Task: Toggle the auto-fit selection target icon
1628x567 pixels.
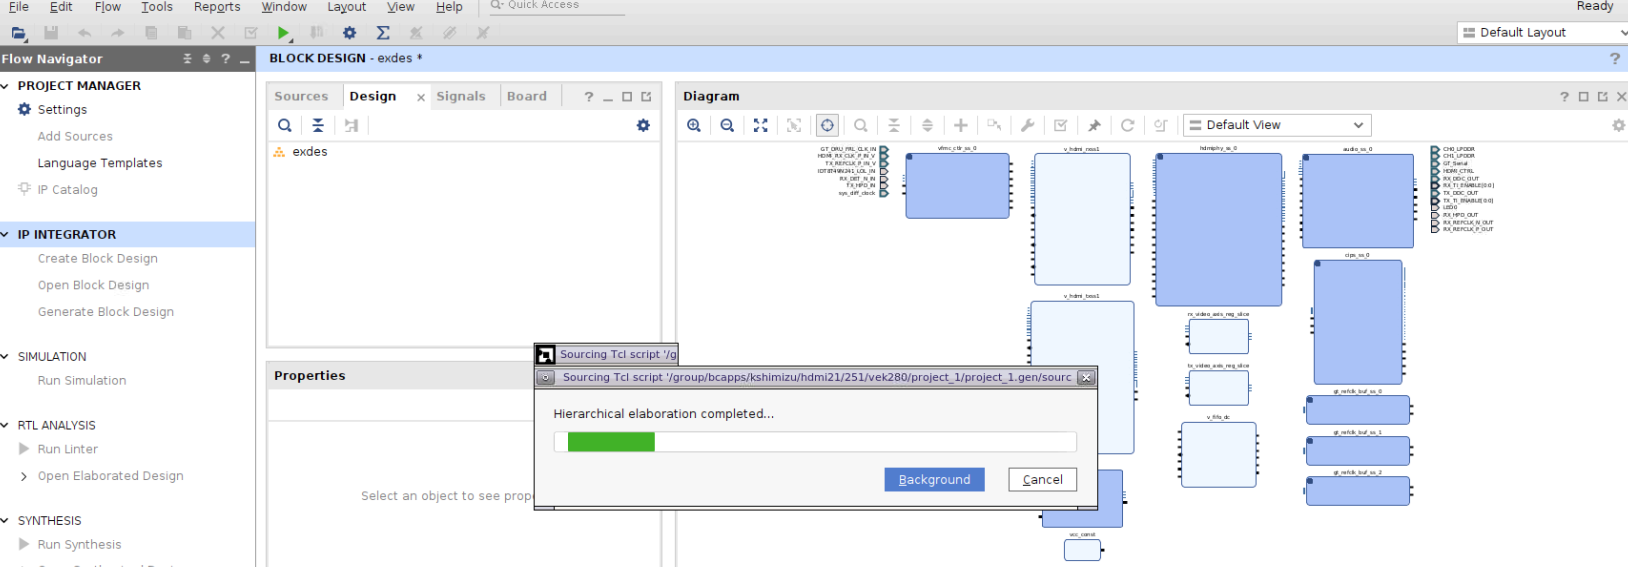Action: [x=827, y=125]
